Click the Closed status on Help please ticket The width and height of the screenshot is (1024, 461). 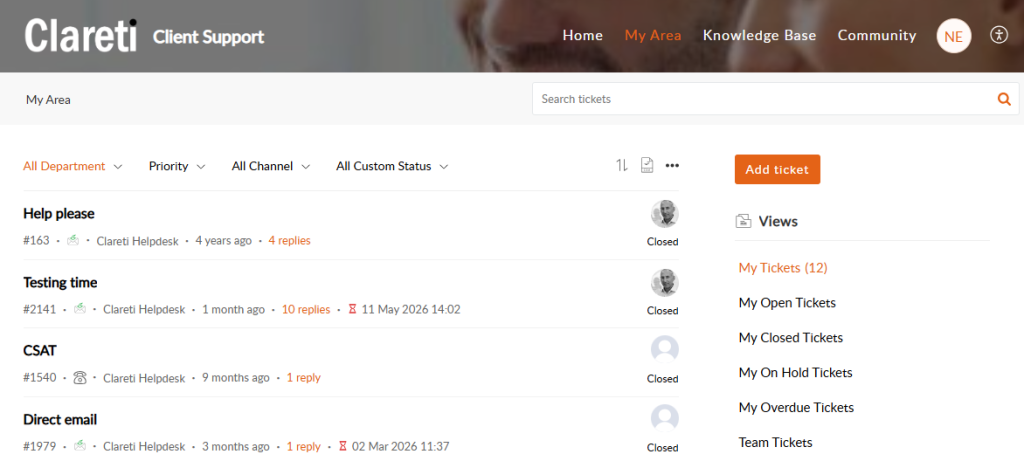(x=663, y=242)
